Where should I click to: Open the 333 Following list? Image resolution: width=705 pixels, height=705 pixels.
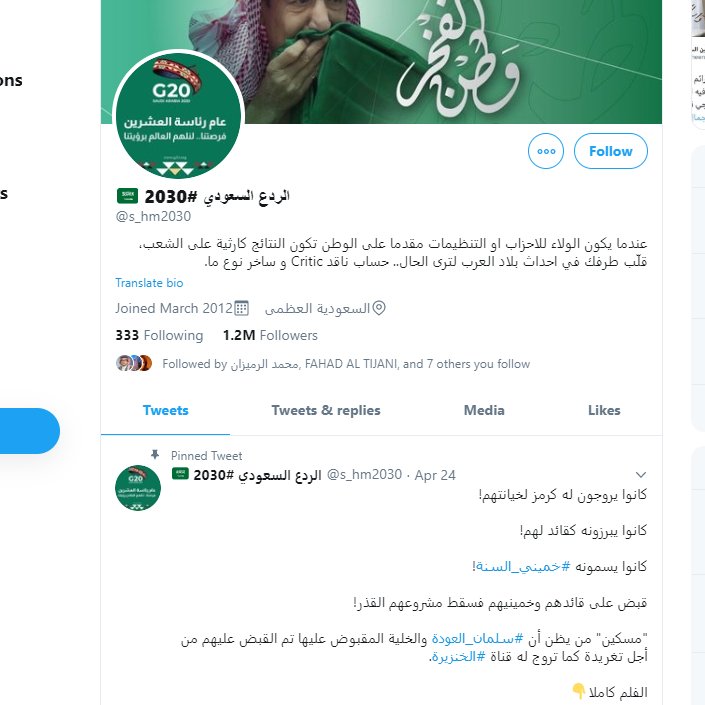[159, 335]
